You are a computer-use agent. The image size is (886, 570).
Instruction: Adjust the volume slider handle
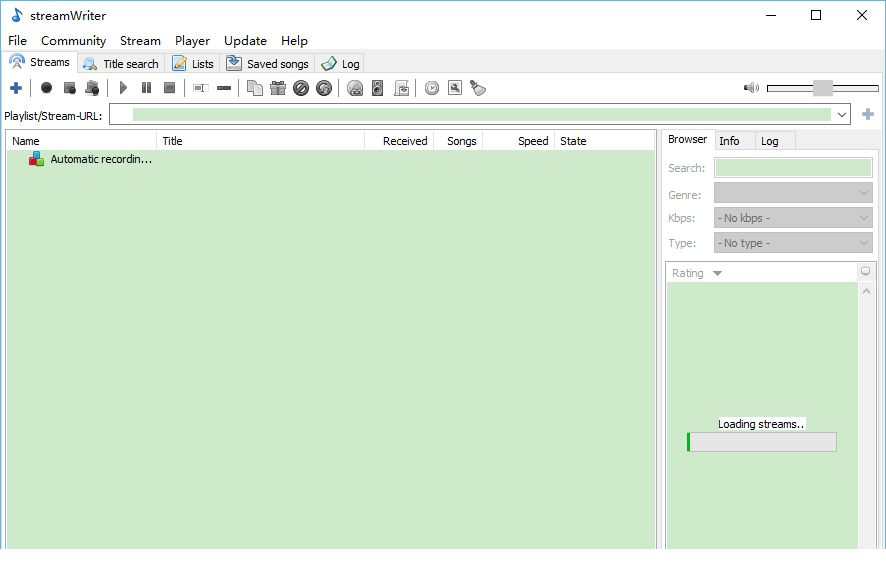[822, 88]
